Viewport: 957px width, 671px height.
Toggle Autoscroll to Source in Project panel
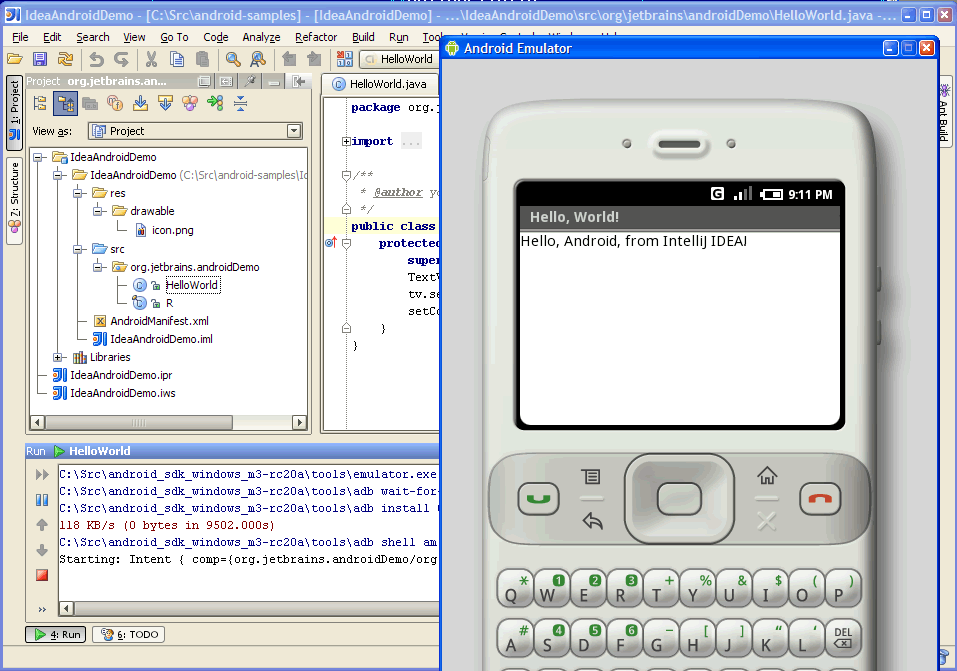[x=140, y=103]
